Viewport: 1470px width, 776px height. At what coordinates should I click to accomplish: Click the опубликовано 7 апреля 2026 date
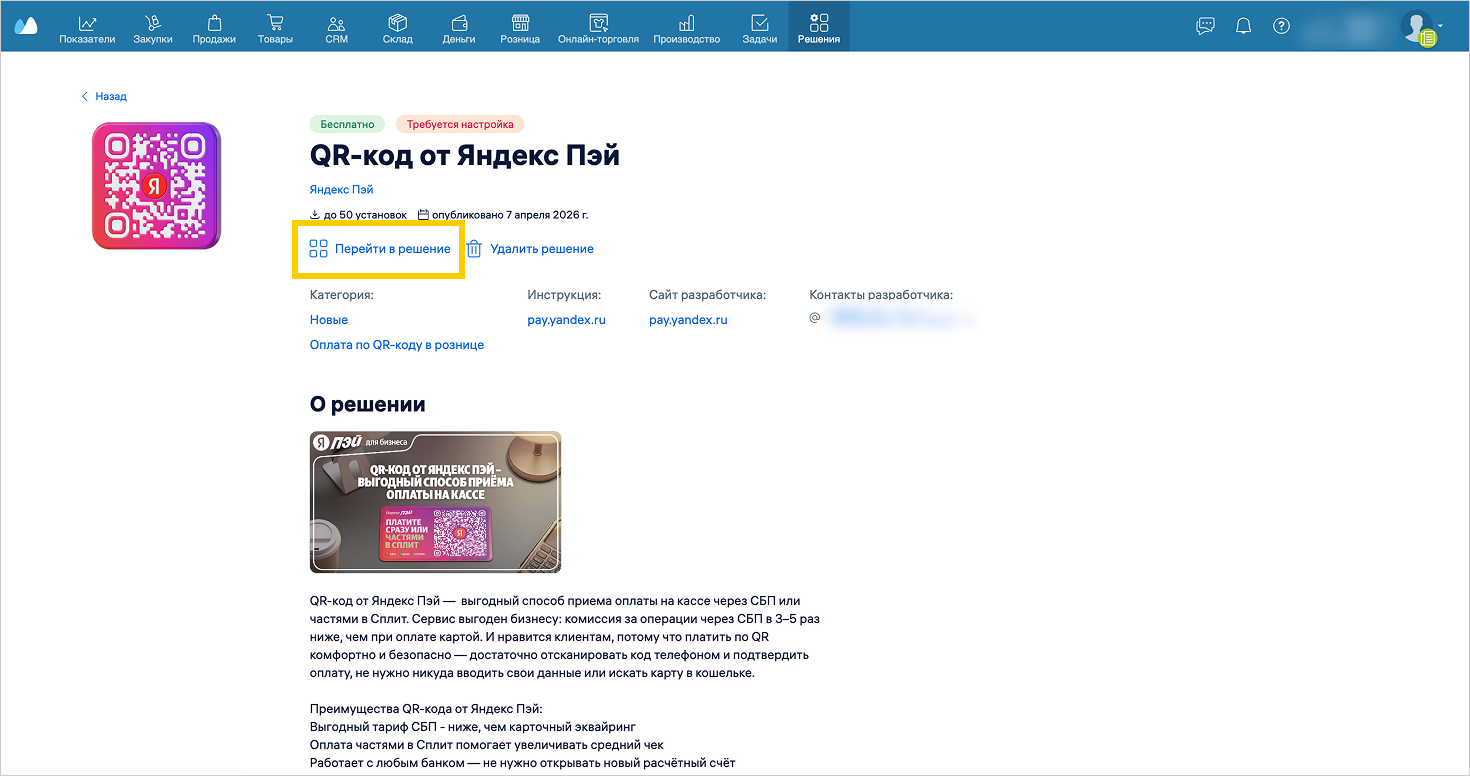503,215
